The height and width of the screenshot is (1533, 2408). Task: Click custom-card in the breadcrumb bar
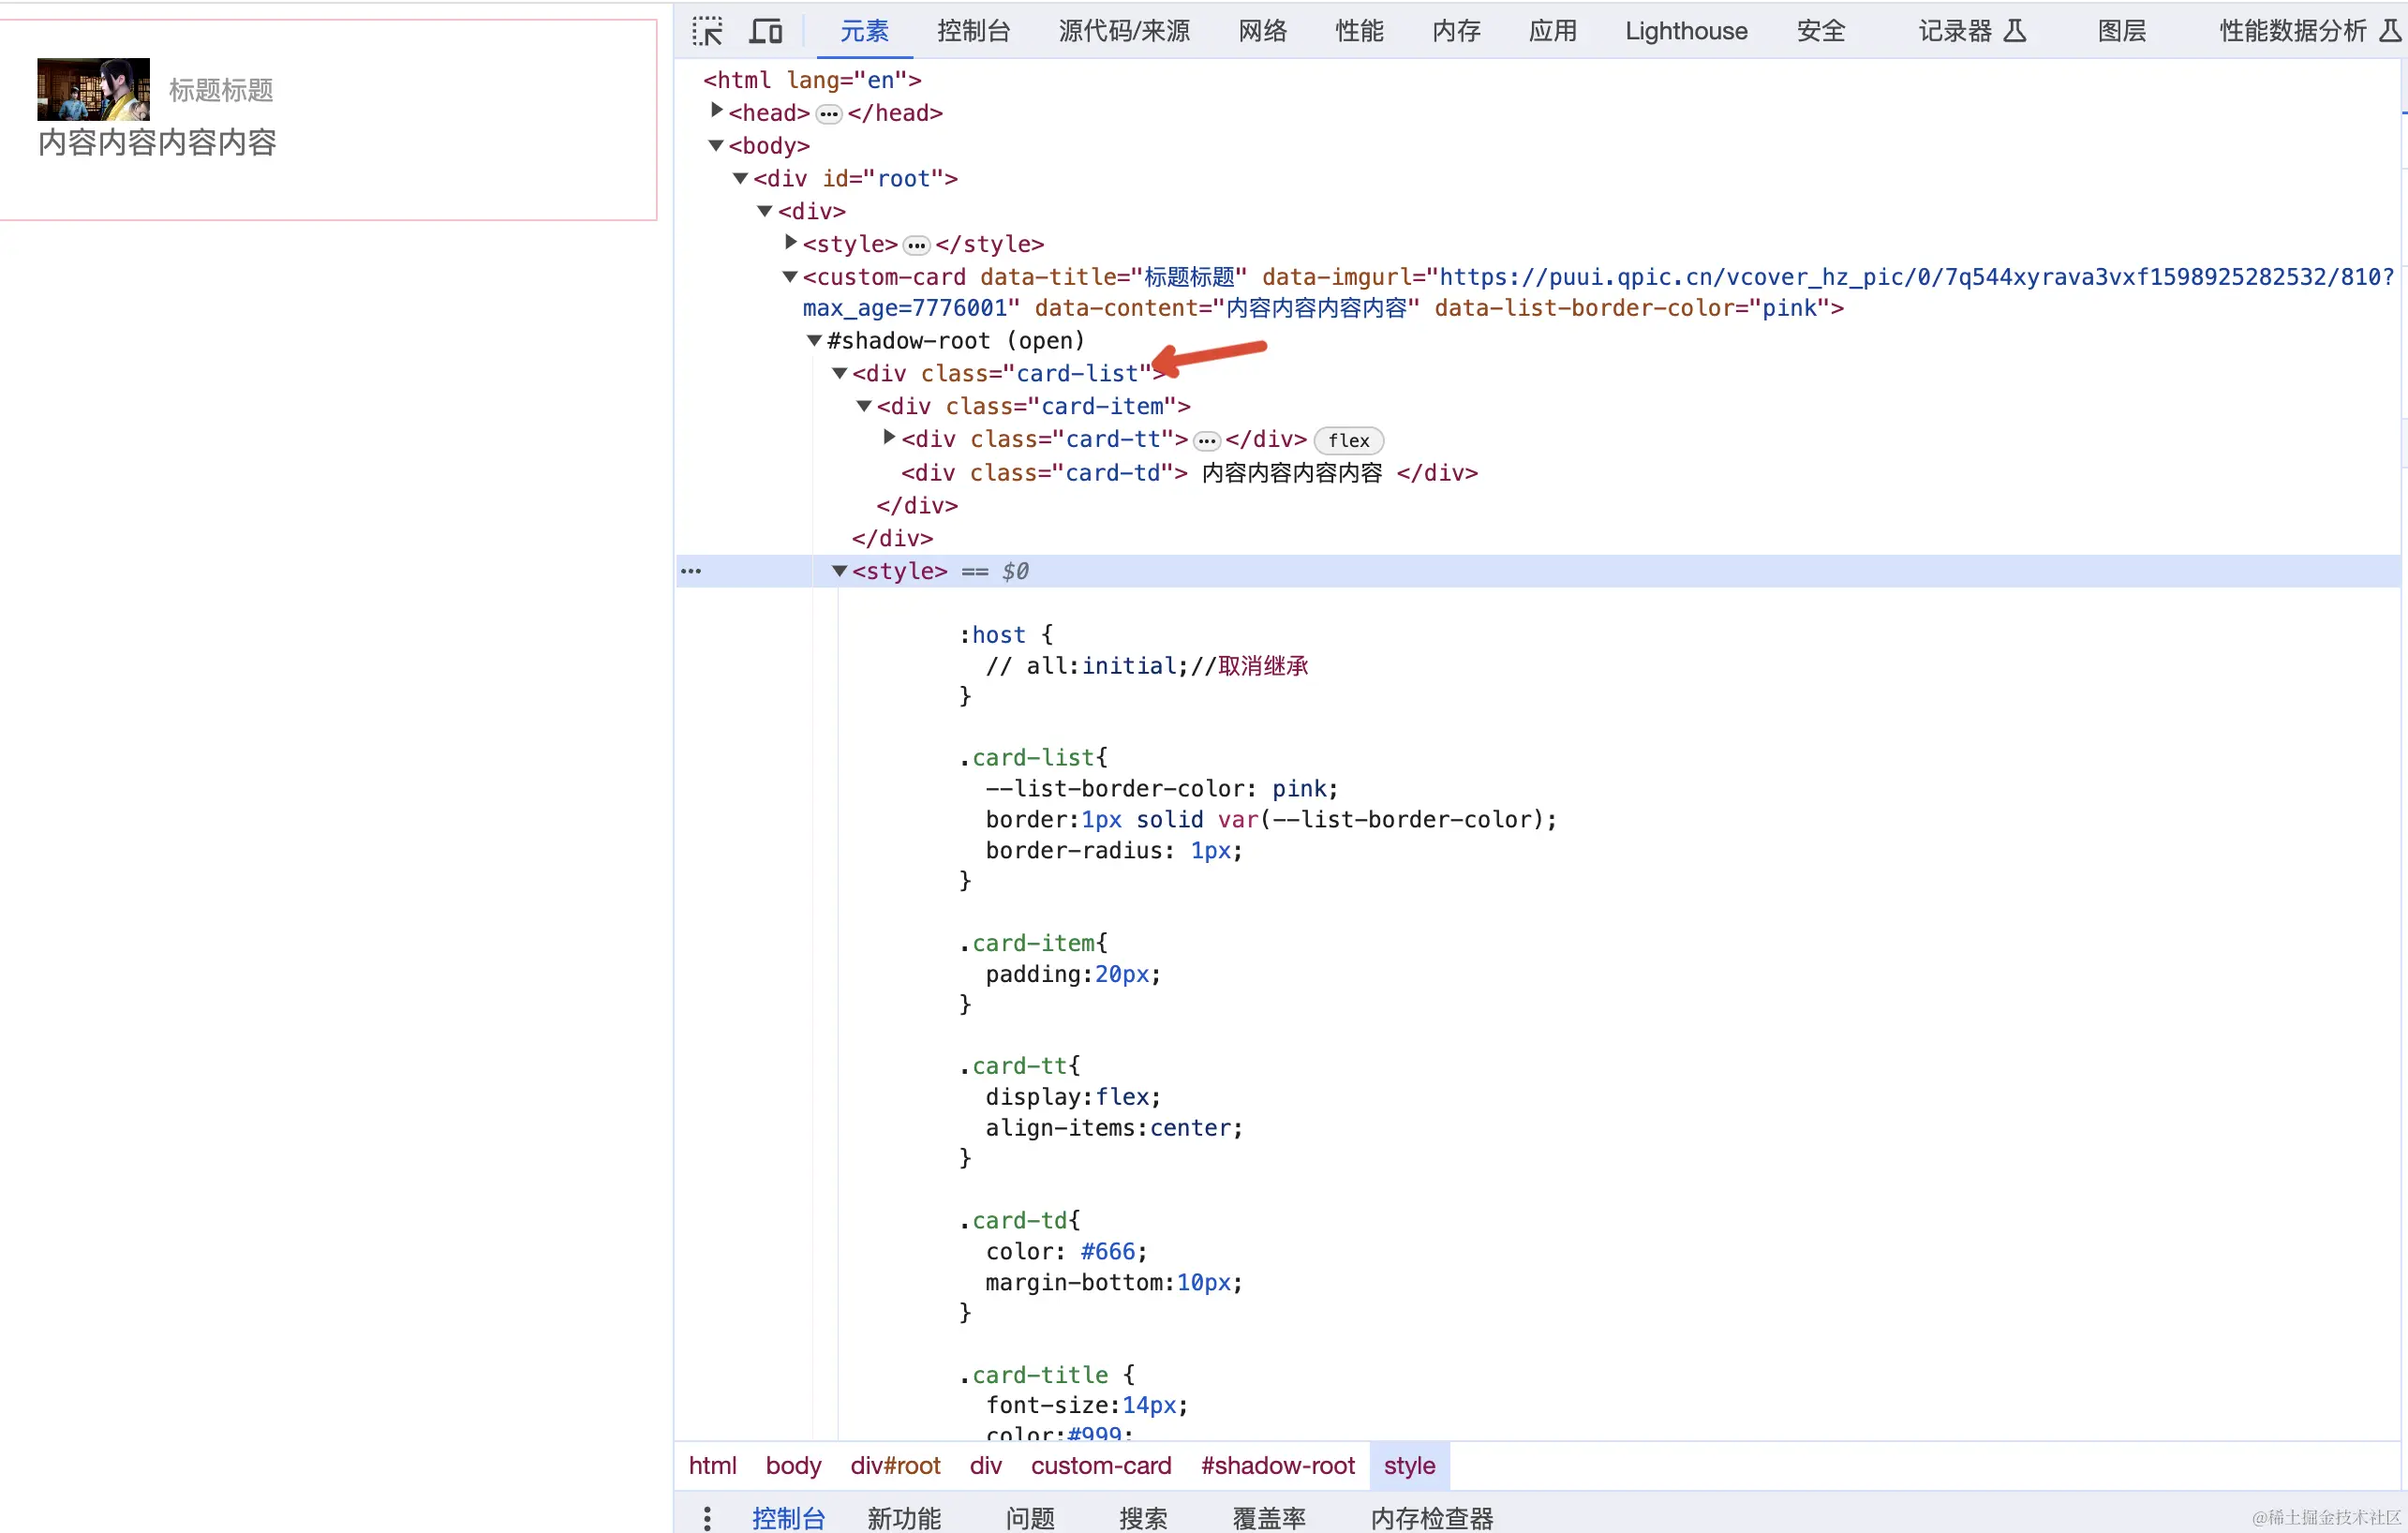click(1100, 1465)
